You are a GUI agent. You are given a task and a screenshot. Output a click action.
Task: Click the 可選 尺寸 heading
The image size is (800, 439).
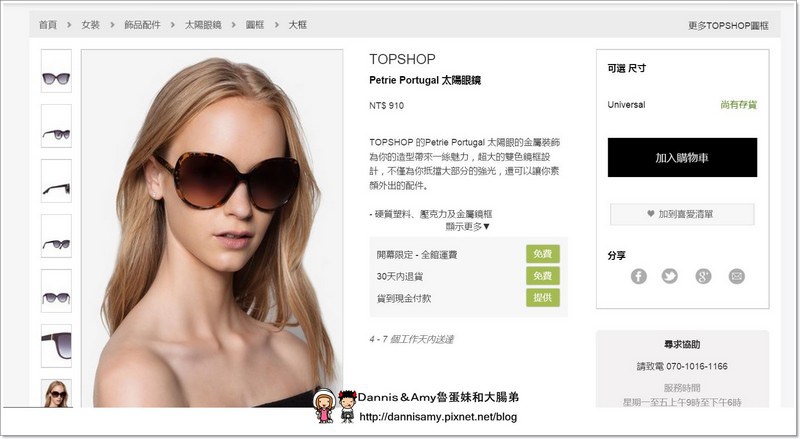tap(627, 68)
